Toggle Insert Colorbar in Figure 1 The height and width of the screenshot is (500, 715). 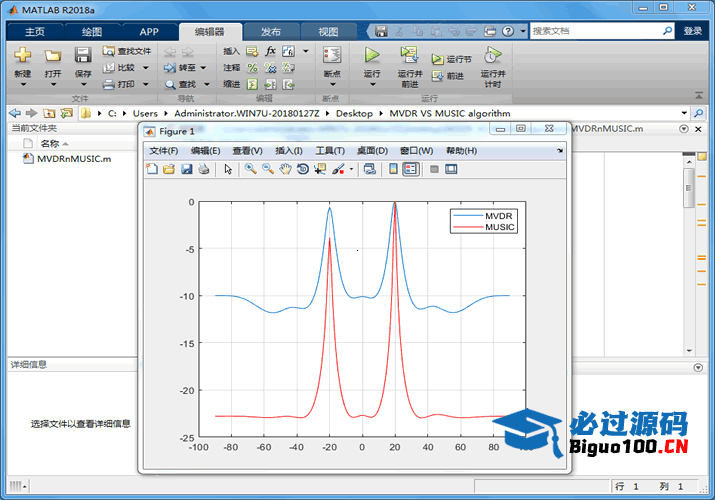(393, 169)
